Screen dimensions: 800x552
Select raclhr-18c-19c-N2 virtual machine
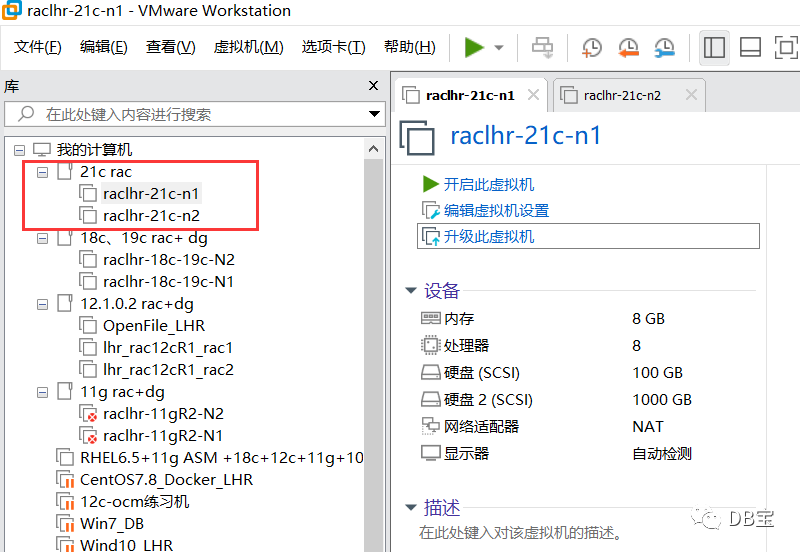click(x=169, y=260)
